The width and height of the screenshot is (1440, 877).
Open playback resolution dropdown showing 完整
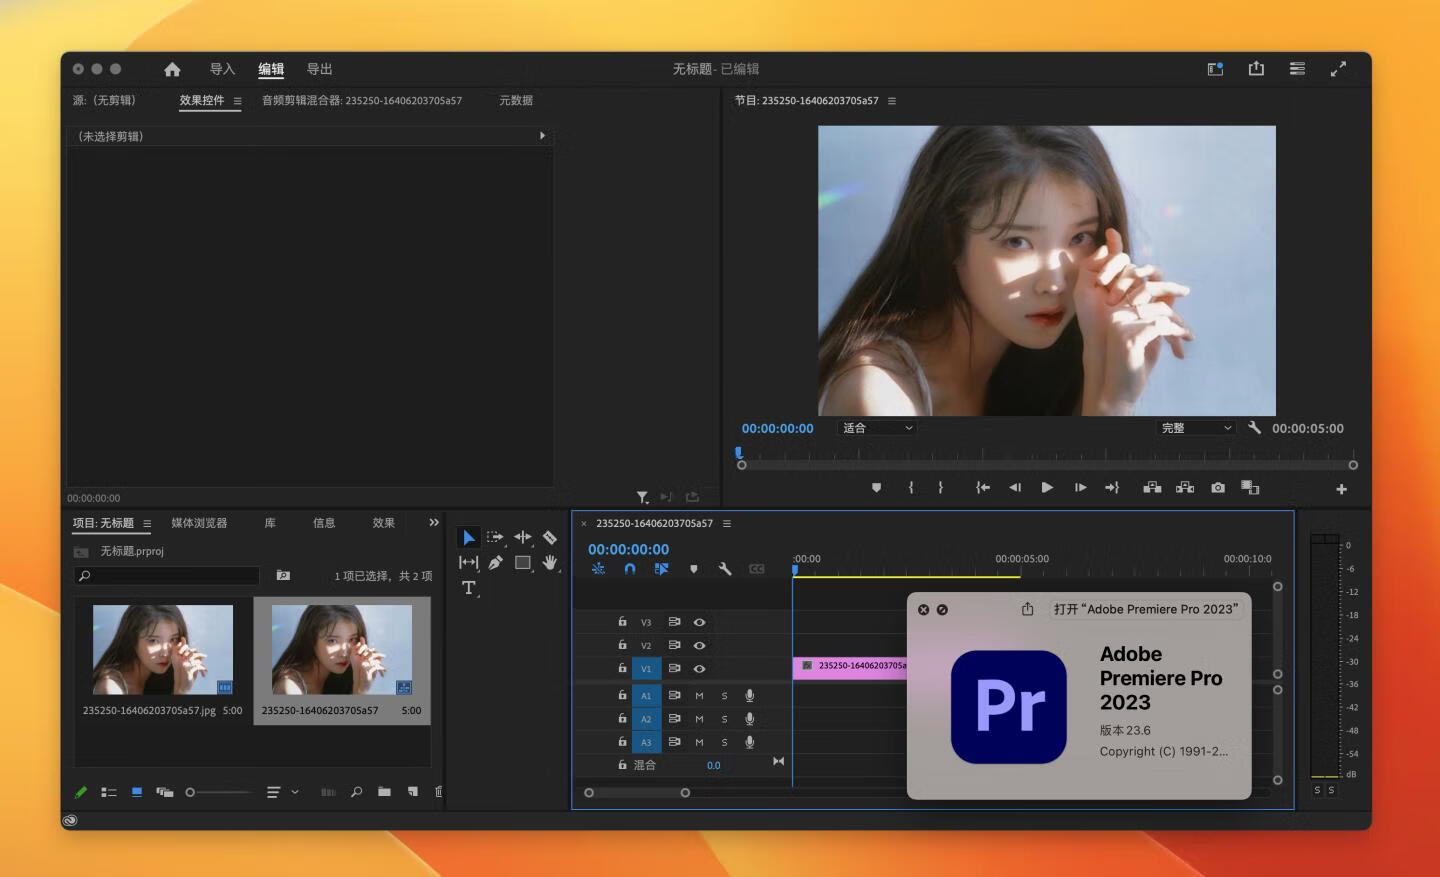pyautogui.click(x=1197, y=428)
